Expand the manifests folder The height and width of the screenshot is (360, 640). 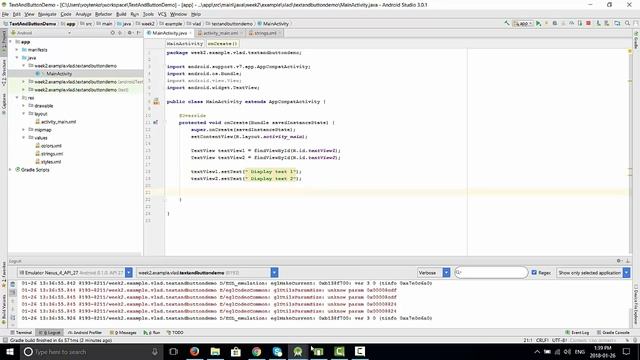point(17,50)
